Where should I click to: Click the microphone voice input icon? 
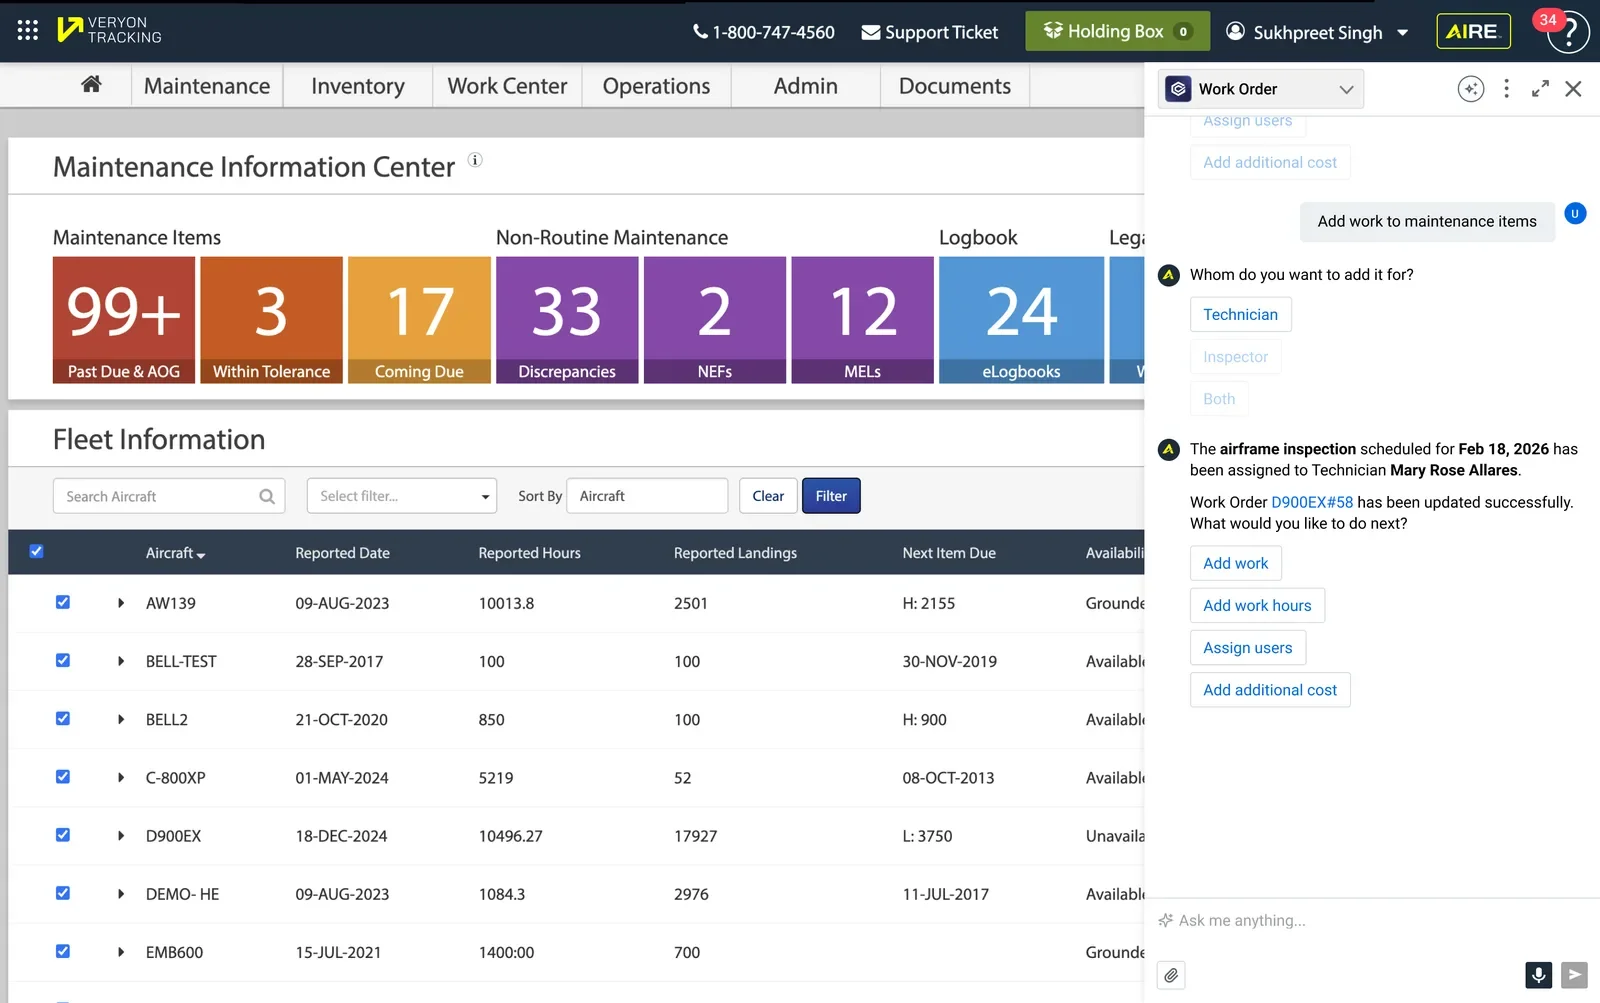click(x=1538, y=974)
